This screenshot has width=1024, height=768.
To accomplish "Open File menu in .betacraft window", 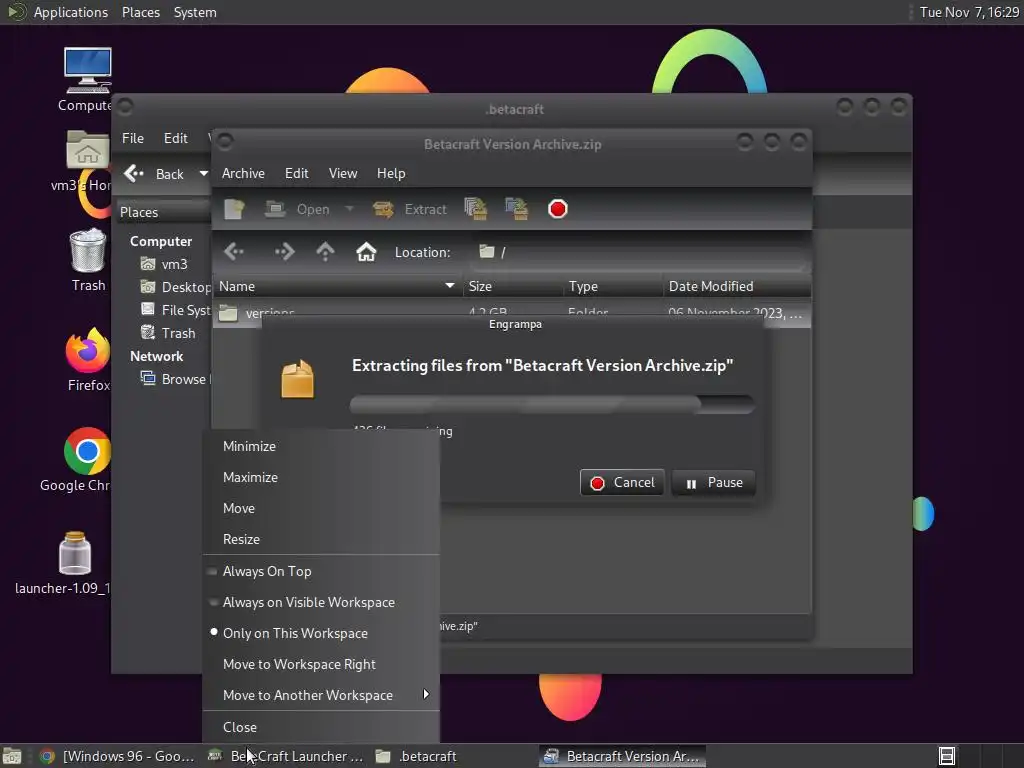I will (133, 138).
